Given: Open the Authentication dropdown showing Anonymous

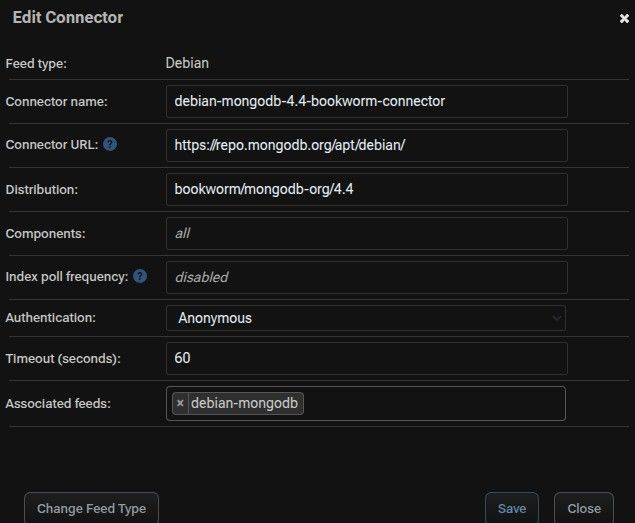Looking at the screenshot, I should coord(366,318).
